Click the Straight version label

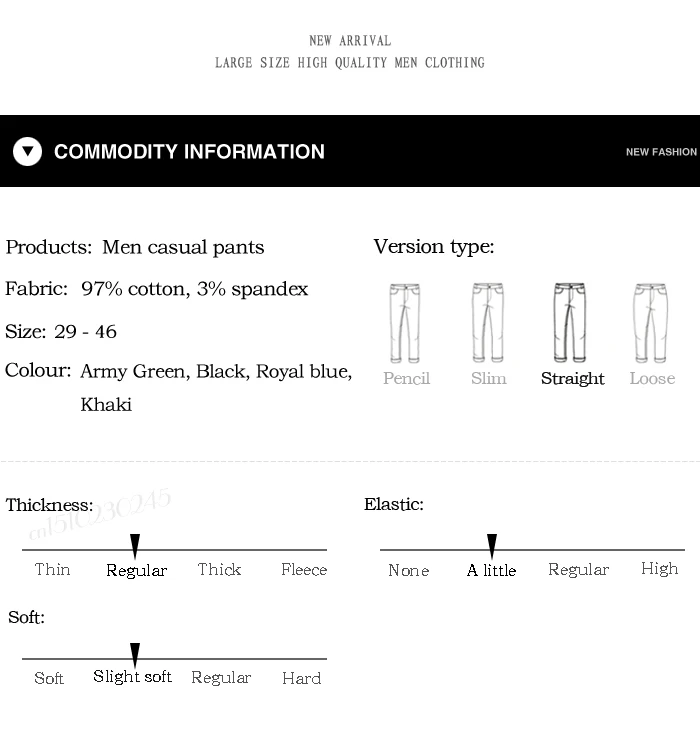click(x=573, y=379)
